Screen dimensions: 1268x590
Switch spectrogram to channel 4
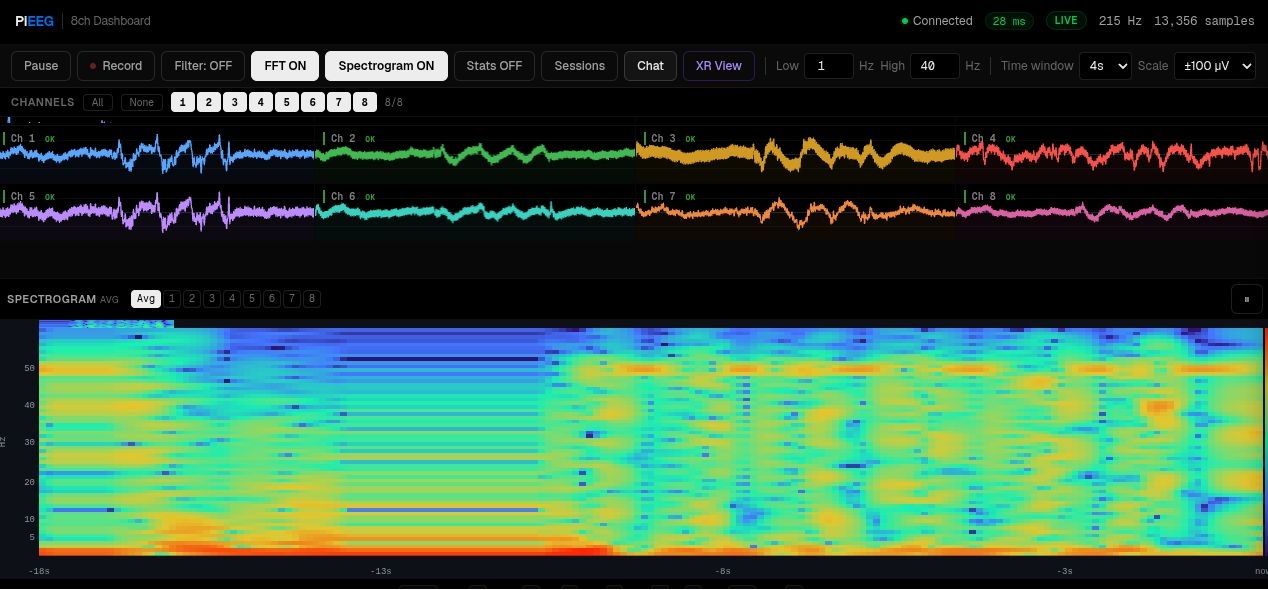(x=232, y=299)
